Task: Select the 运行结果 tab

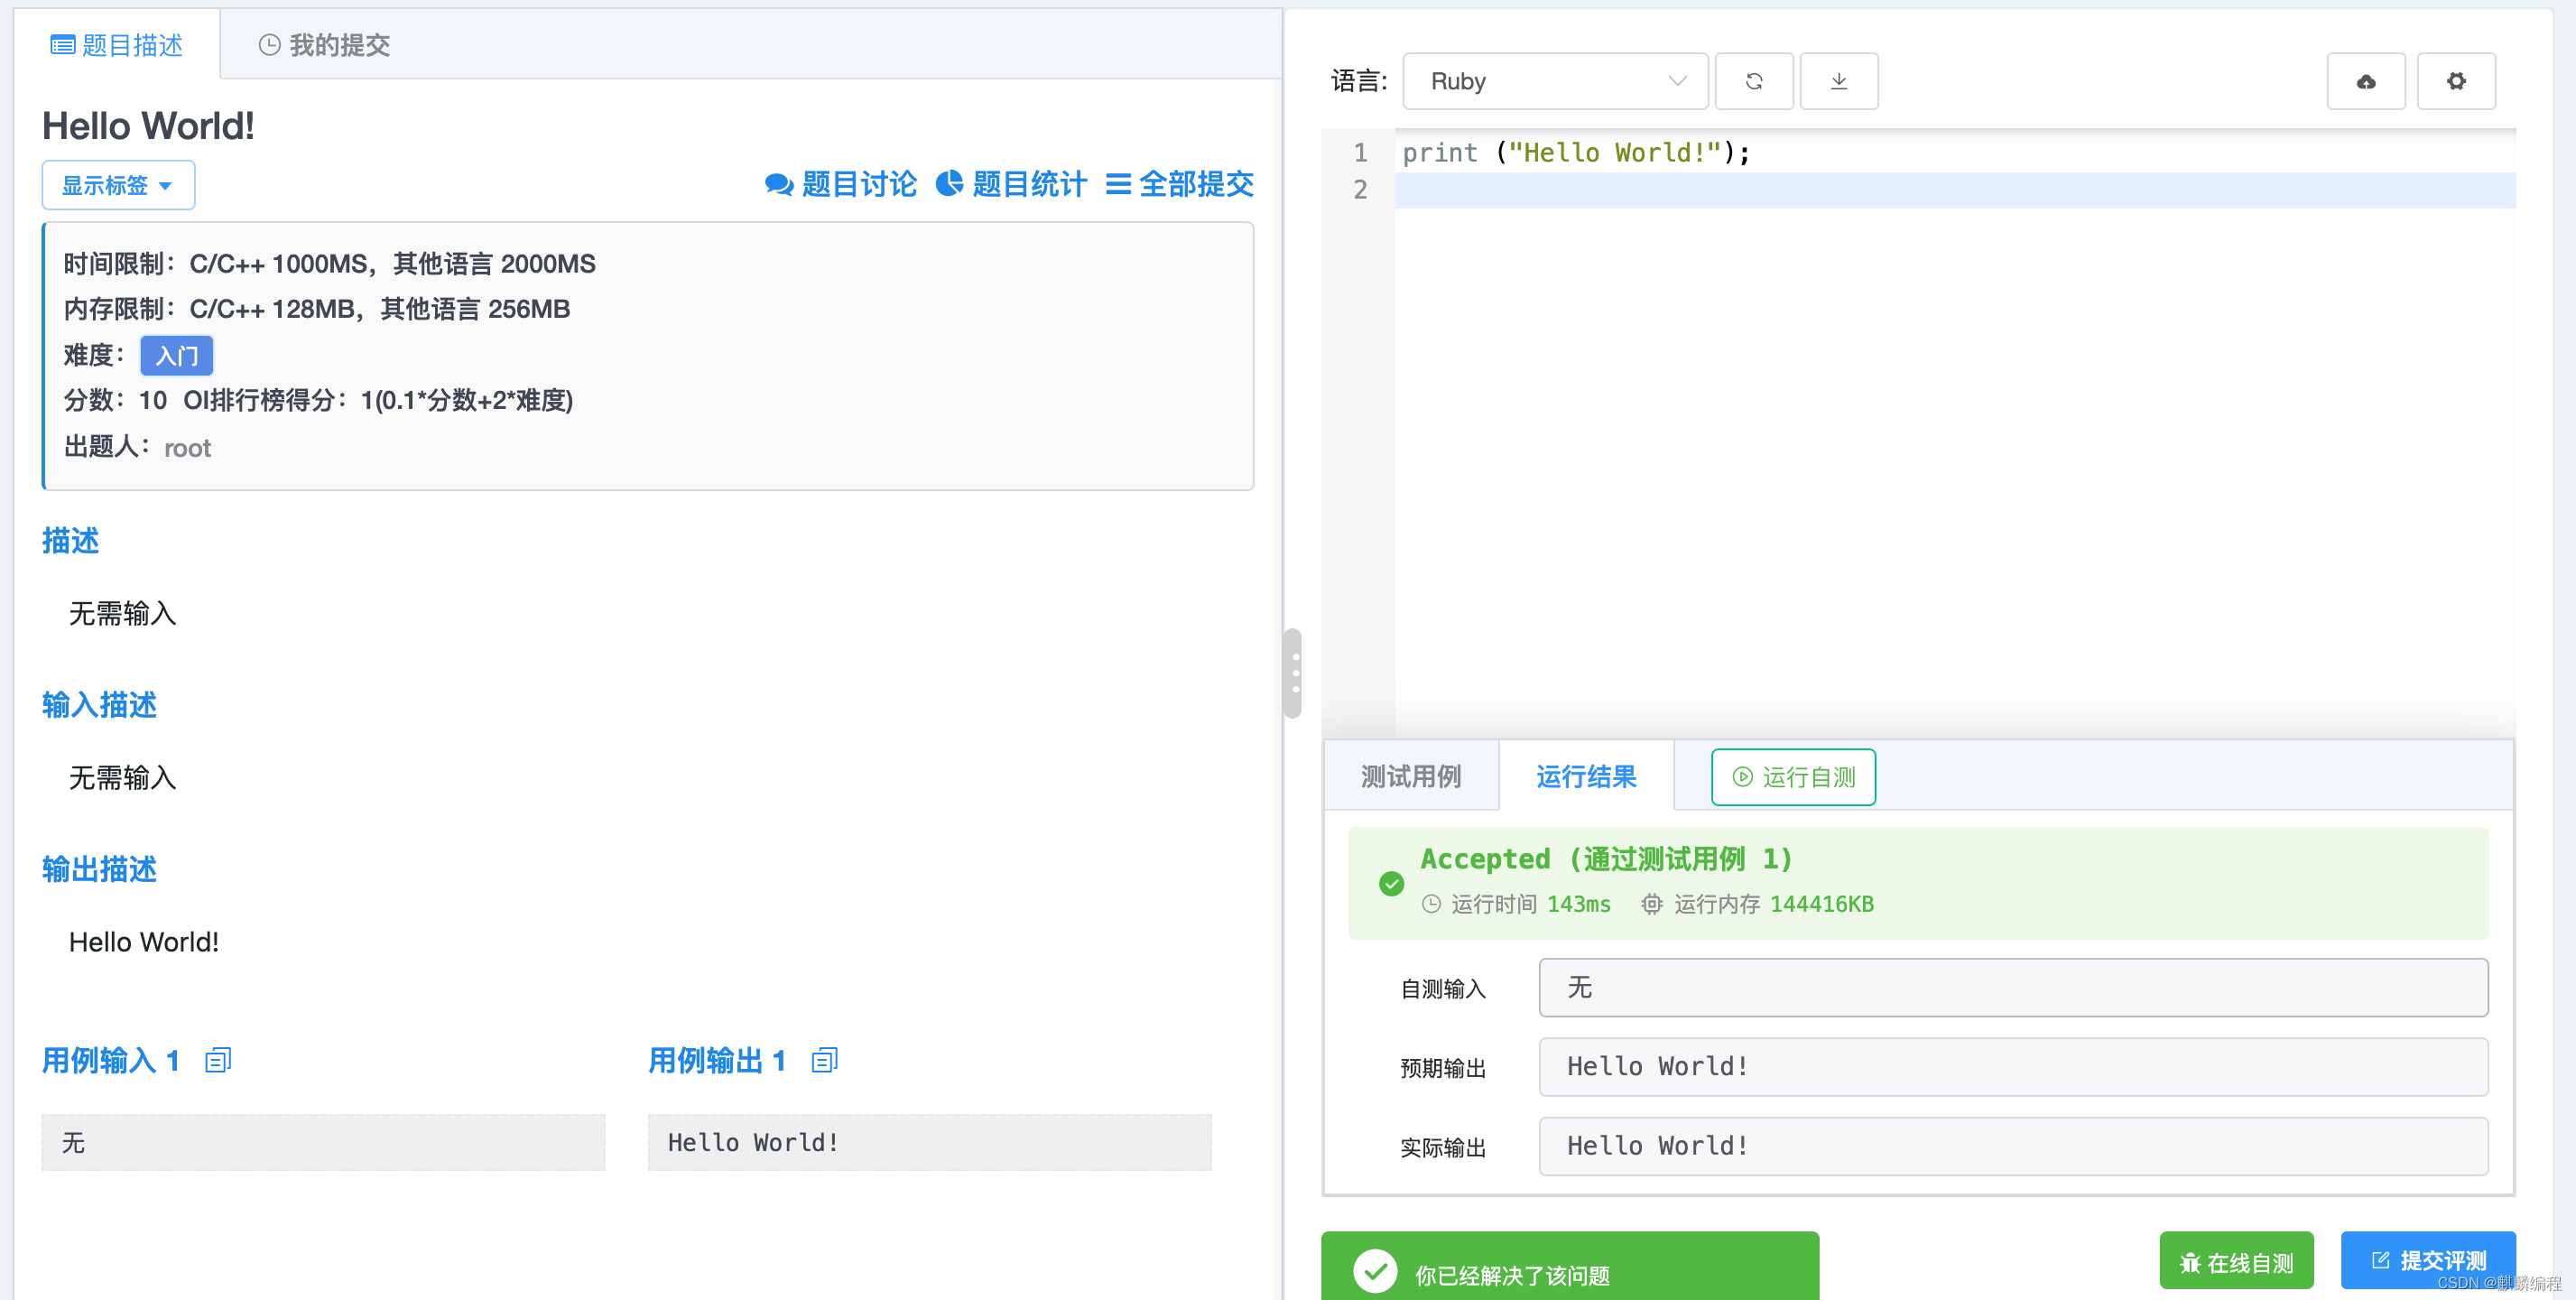Action: 1585,776
